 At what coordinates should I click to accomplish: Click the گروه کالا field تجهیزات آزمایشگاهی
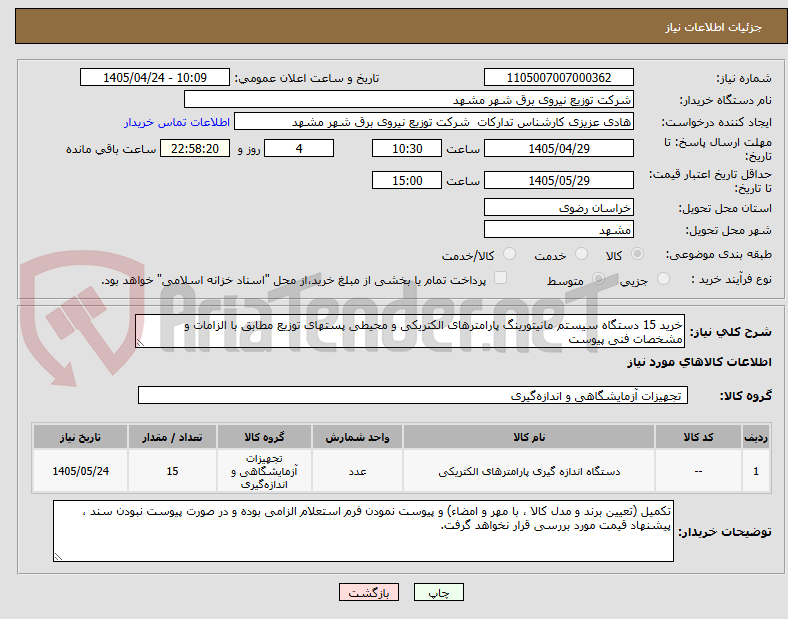413,395
